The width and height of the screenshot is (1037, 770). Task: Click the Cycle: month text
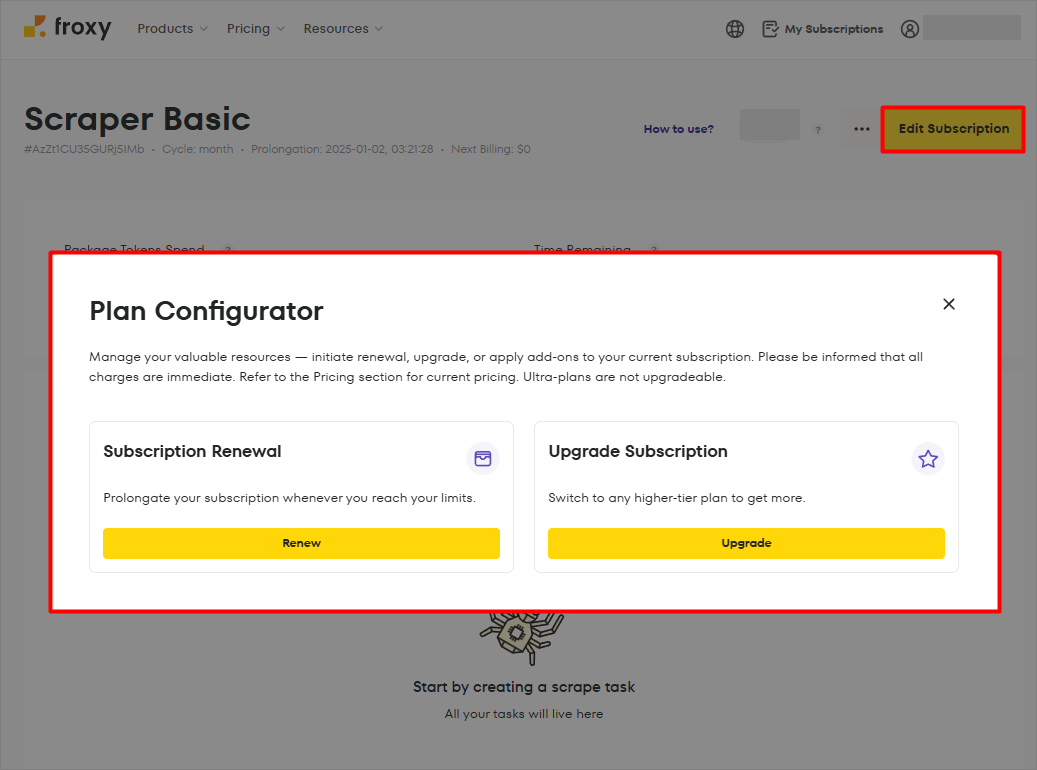(x=198, y=150)
